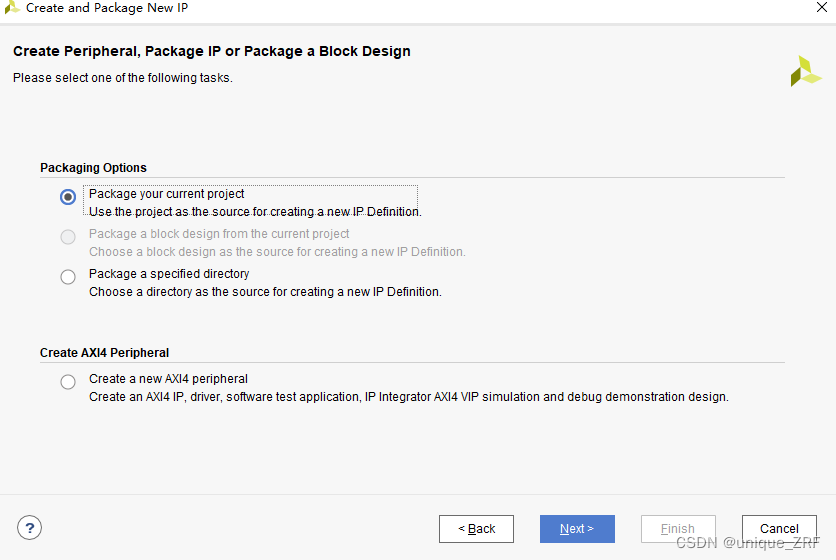The width and height of the screenshot is (836, 560).
Task: Open the help question mark icon
Action: pos(29,528)
